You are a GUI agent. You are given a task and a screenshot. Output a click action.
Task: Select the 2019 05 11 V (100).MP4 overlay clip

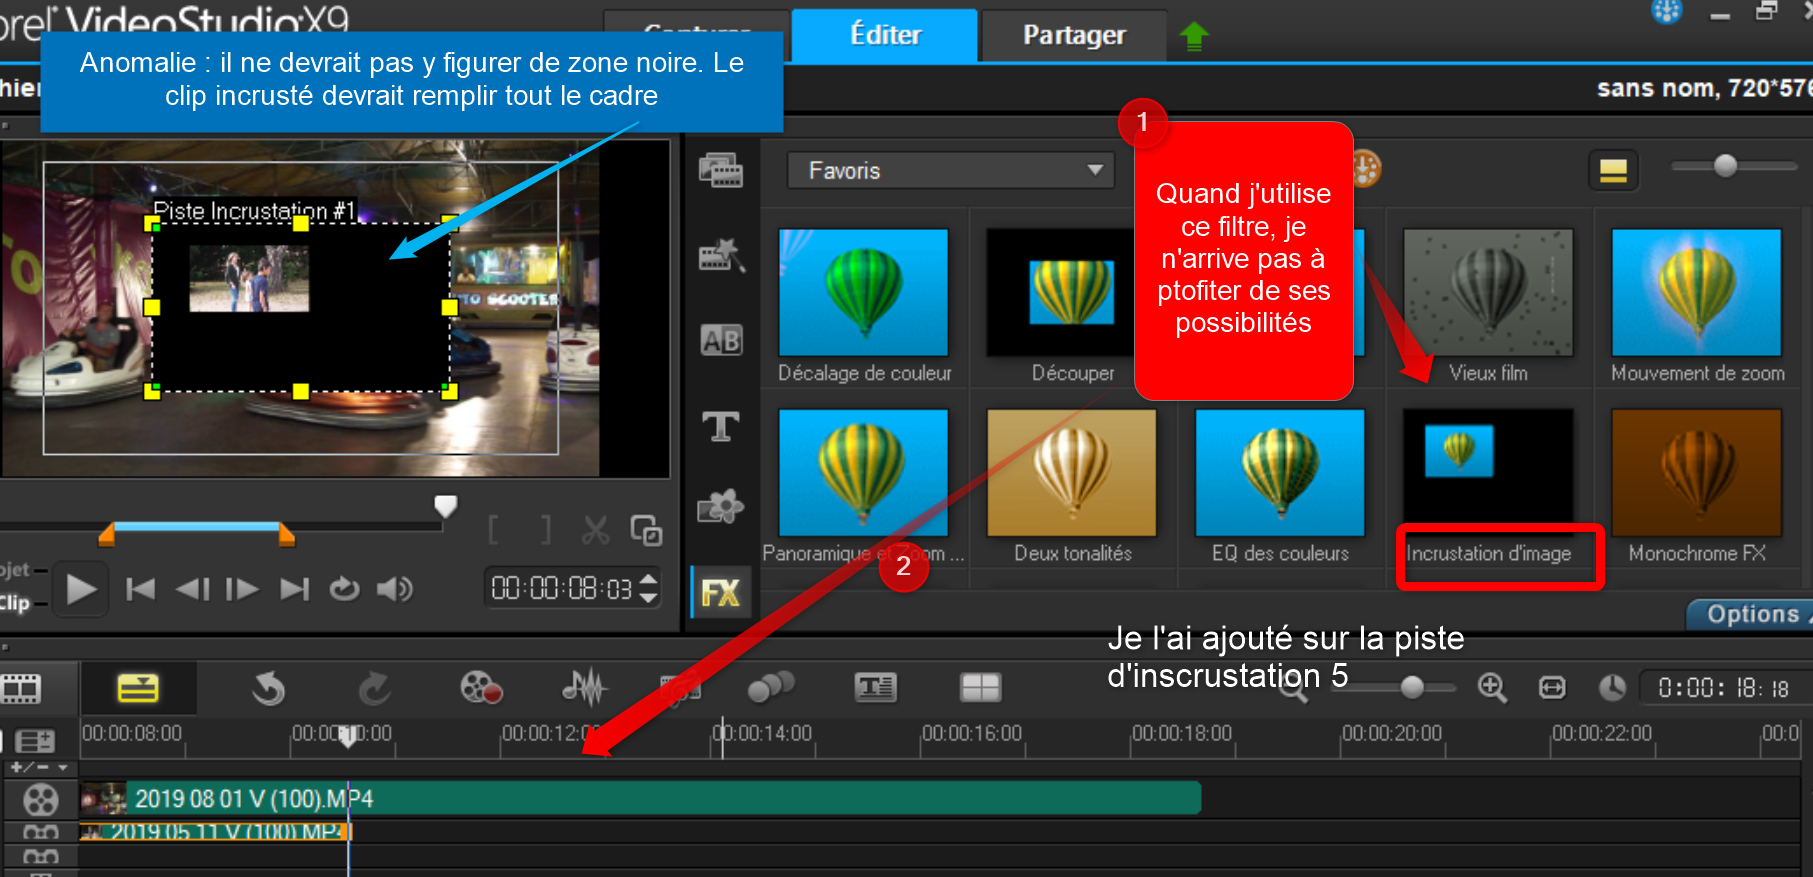coord(215,831)
